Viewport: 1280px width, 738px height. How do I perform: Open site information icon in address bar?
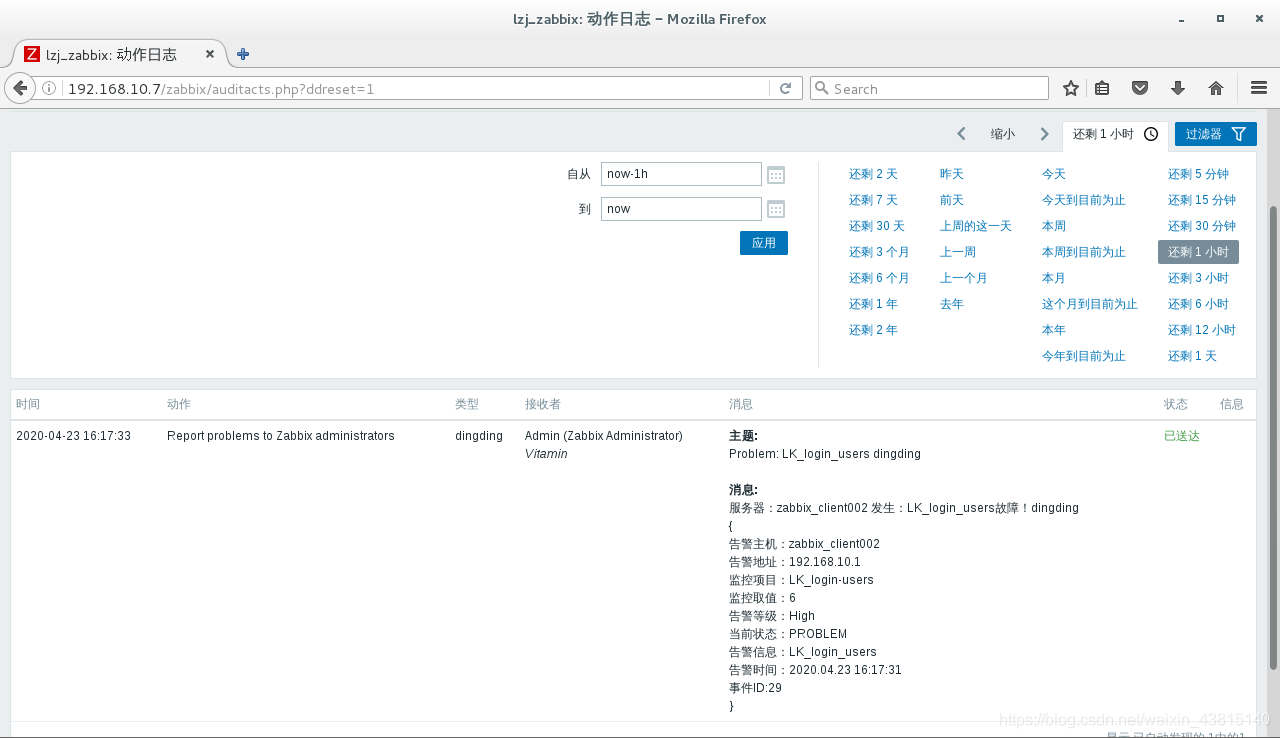pyautogui.click(x=49, y=88)
